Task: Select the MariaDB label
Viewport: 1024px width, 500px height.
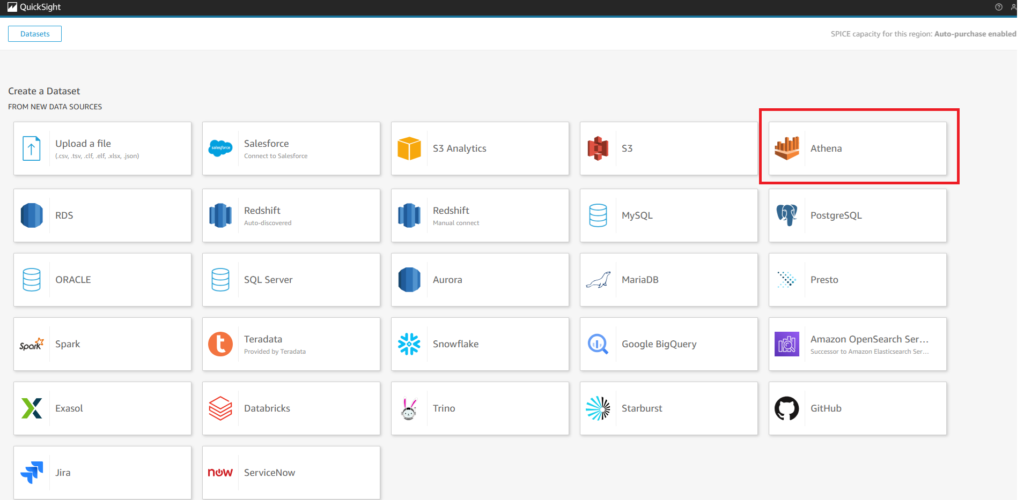Action: point(640,279)
